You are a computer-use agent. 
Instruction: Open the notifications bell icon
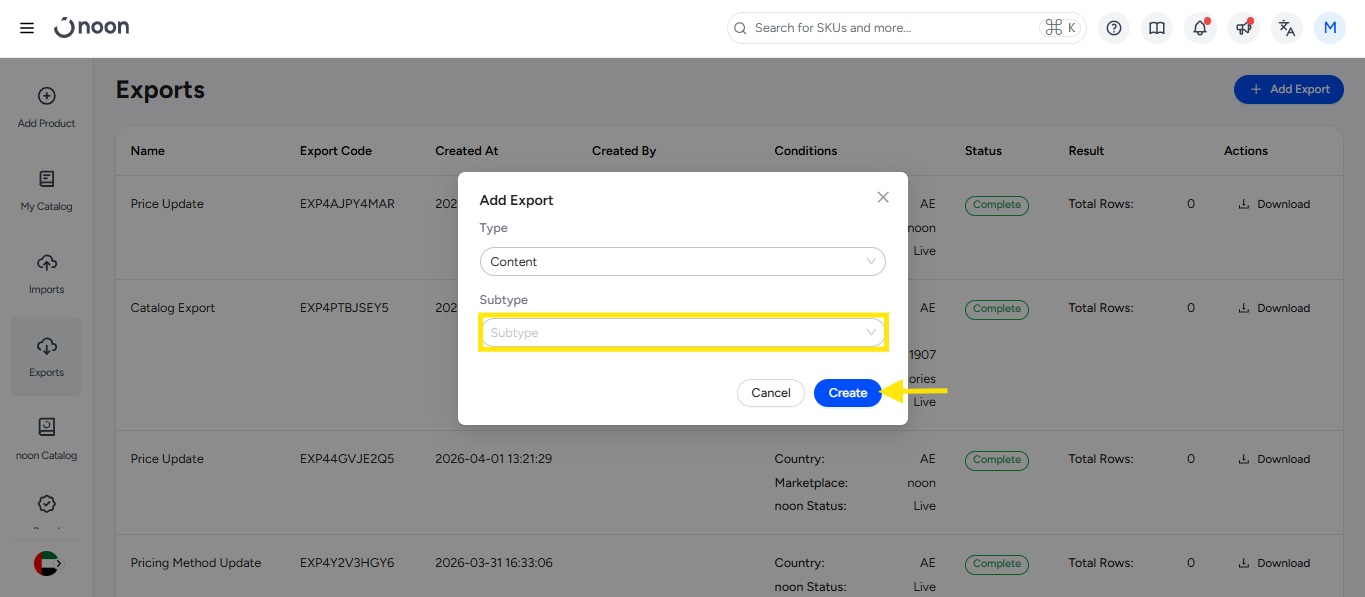(1200, 28)
